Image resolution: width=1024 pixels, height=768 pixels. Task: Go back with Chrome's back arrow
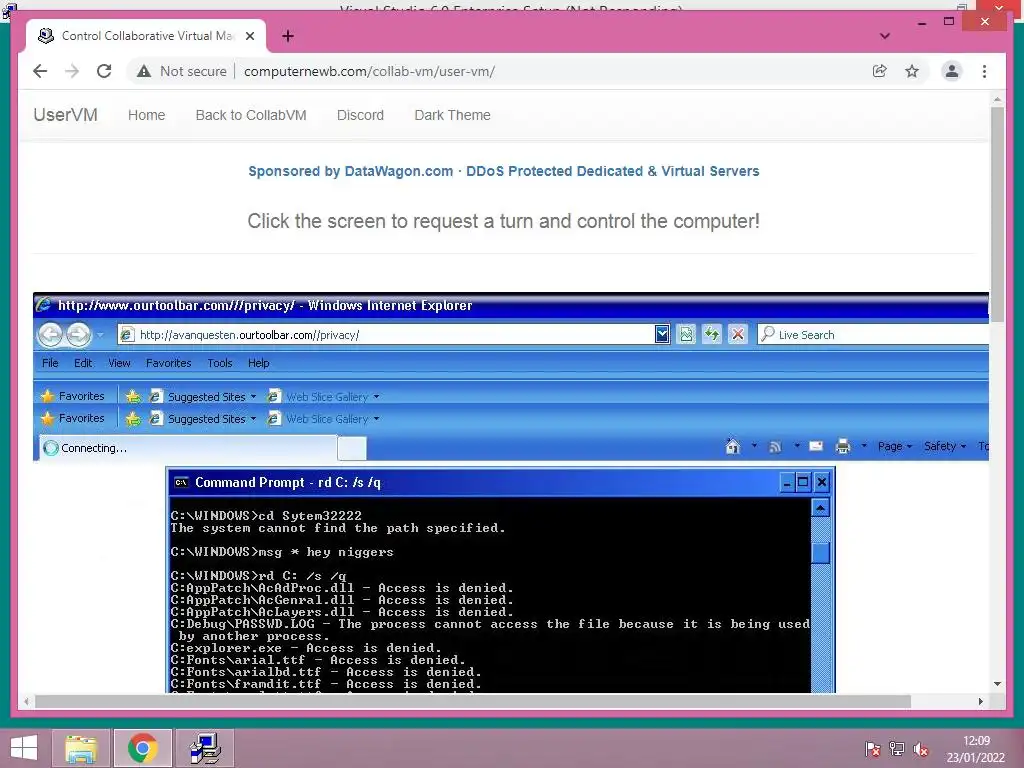40,71
